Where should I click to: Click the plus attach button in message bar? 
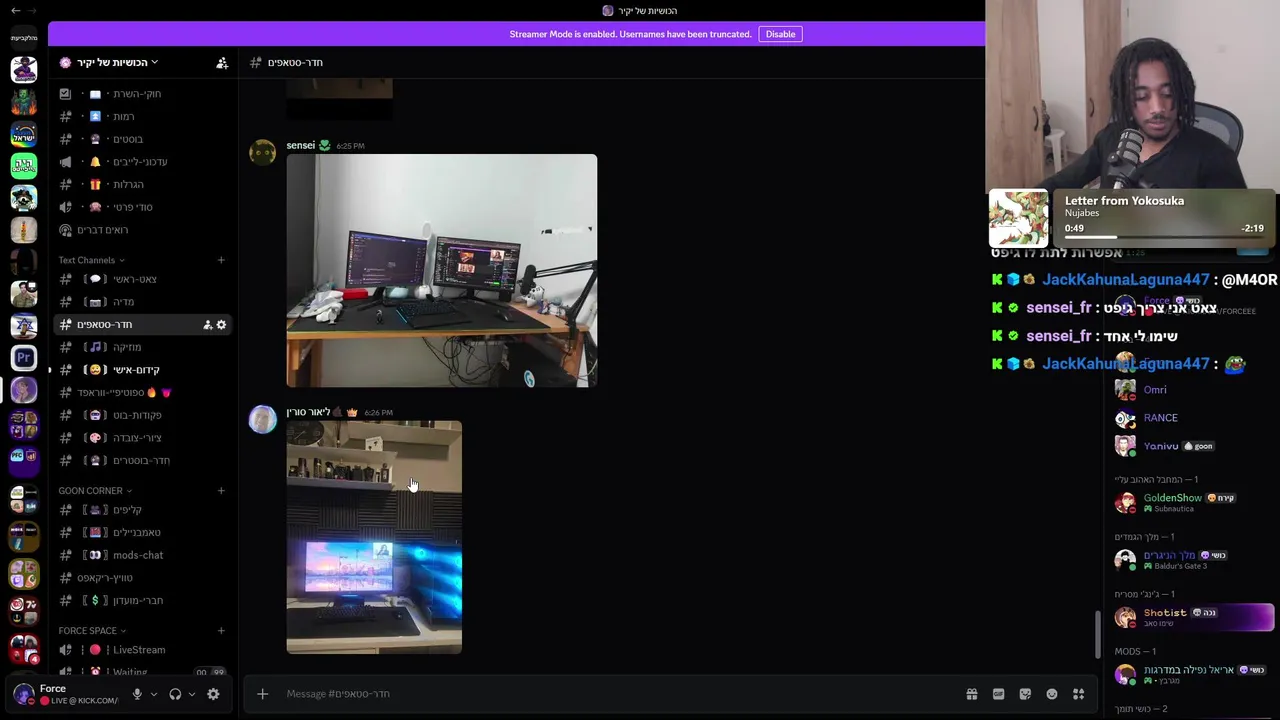pyautogui.click(x=262, y=694)
